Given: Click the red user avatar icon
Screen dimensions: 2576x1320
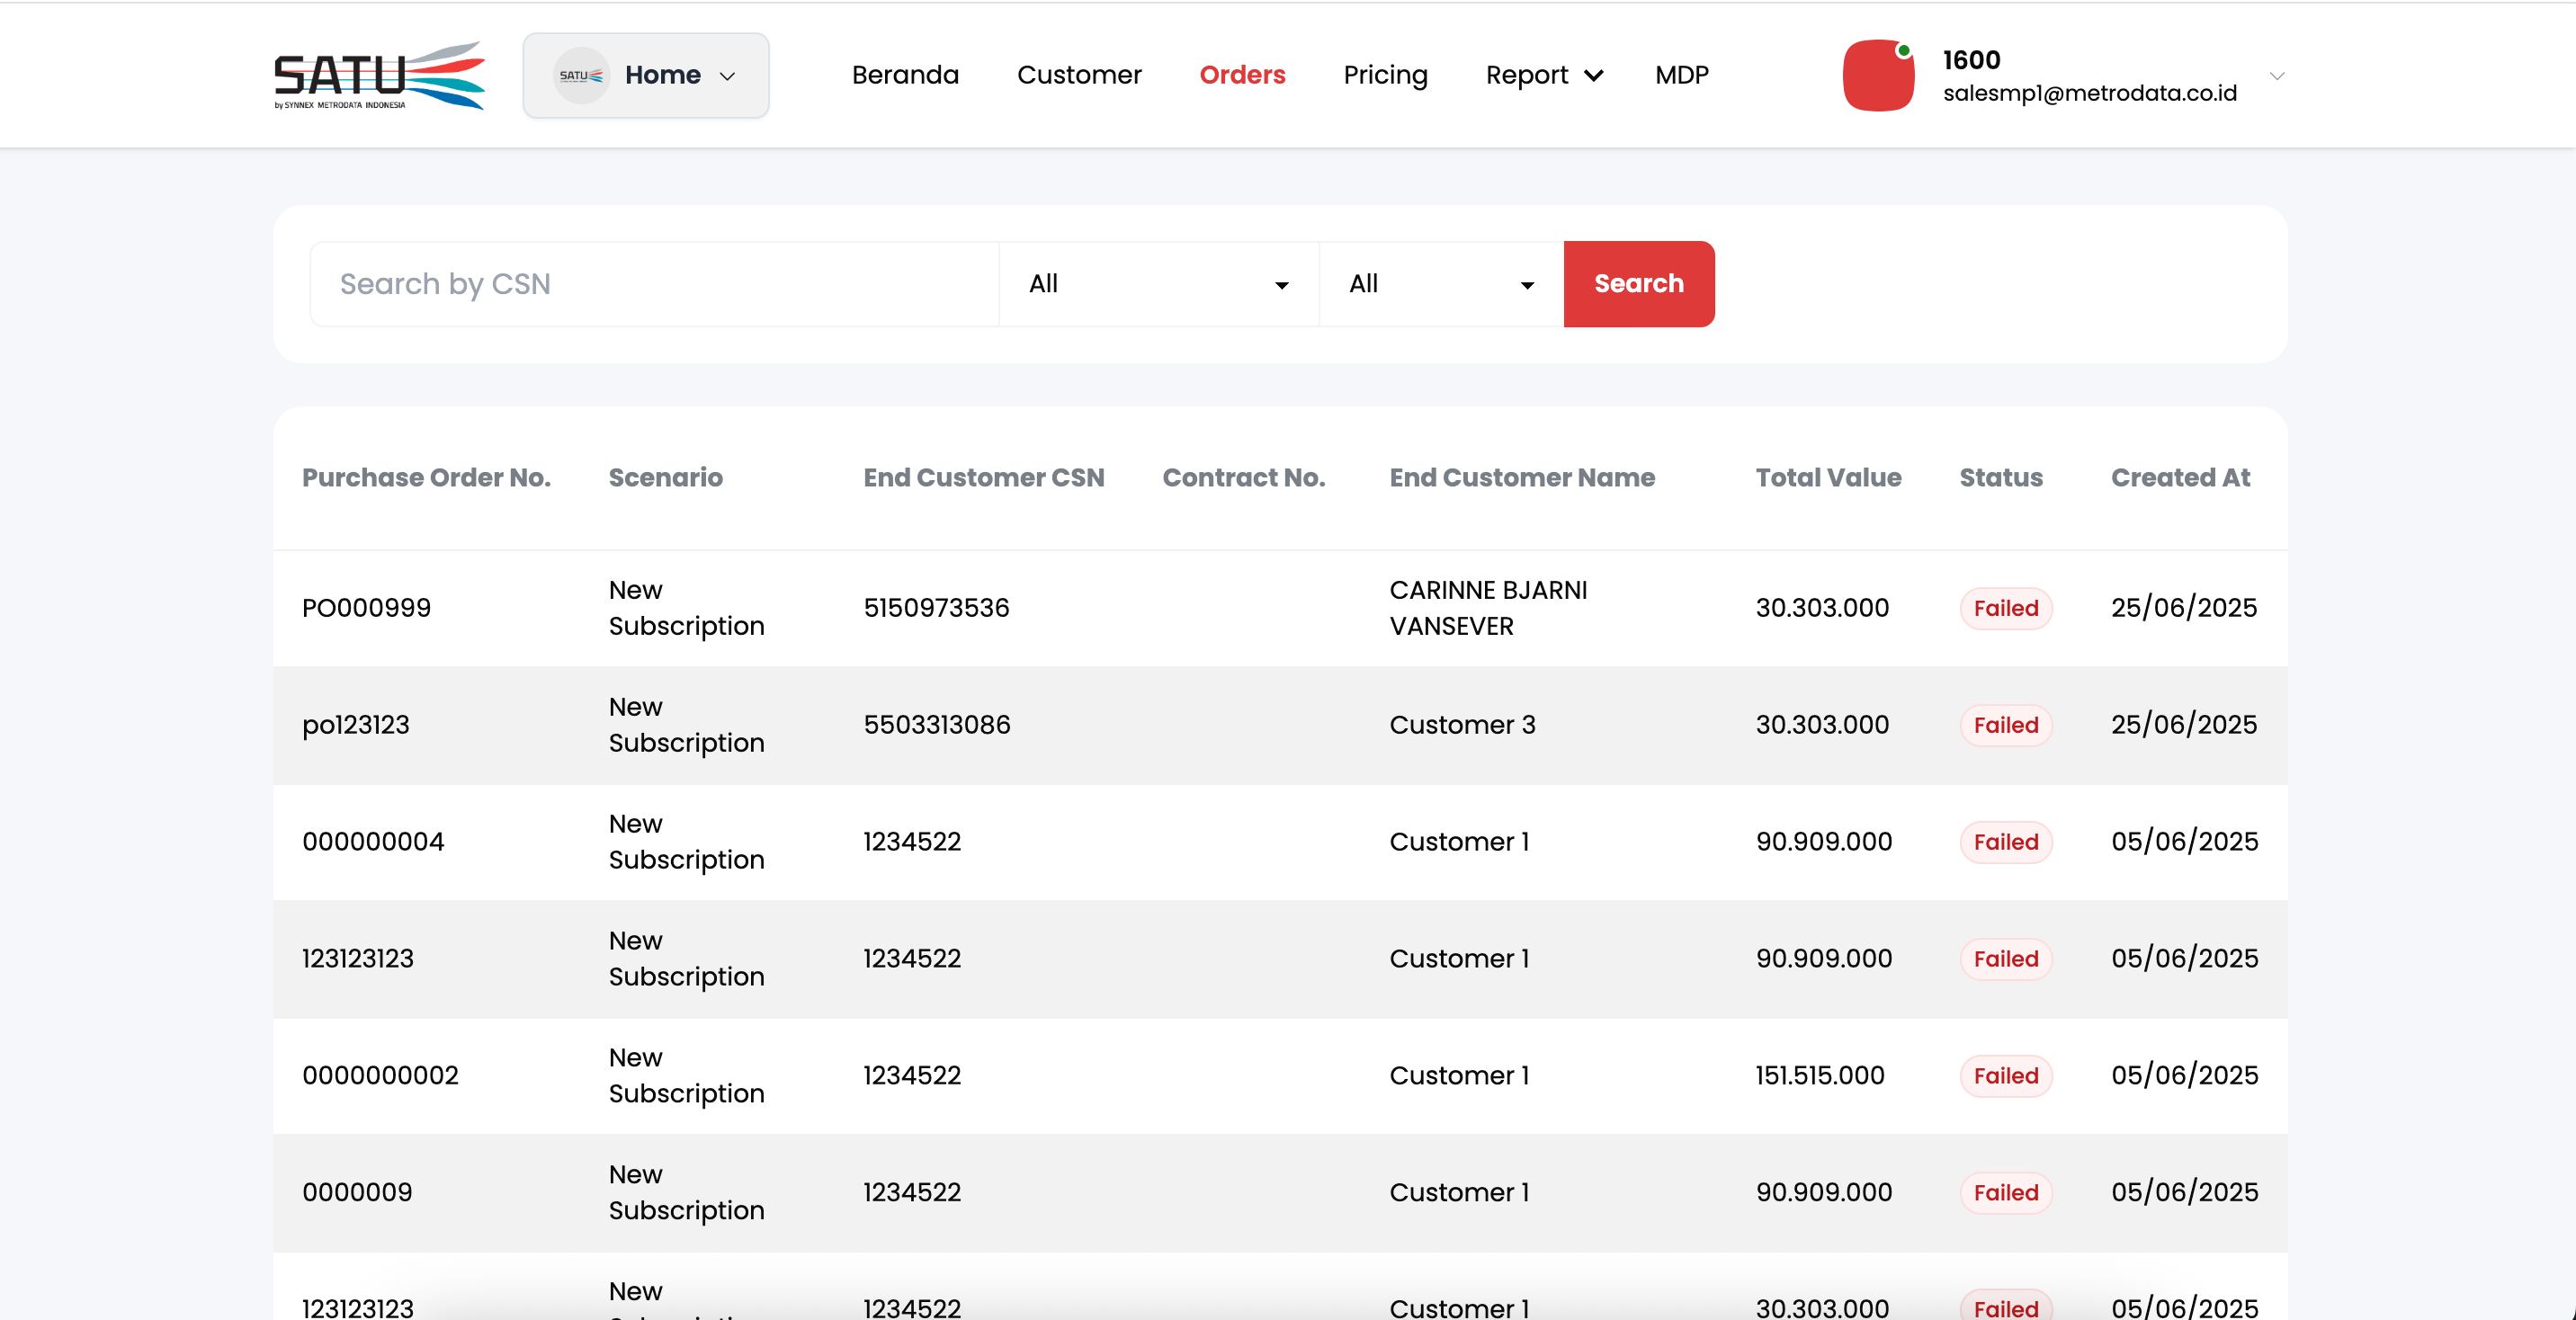Looking at the screenshot, I should point(1877,76).
